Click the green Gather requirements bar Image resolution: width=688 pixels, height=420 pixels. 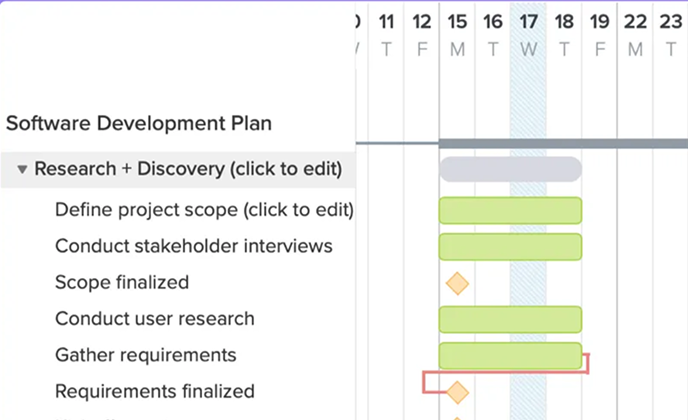[x=510, y=355]
